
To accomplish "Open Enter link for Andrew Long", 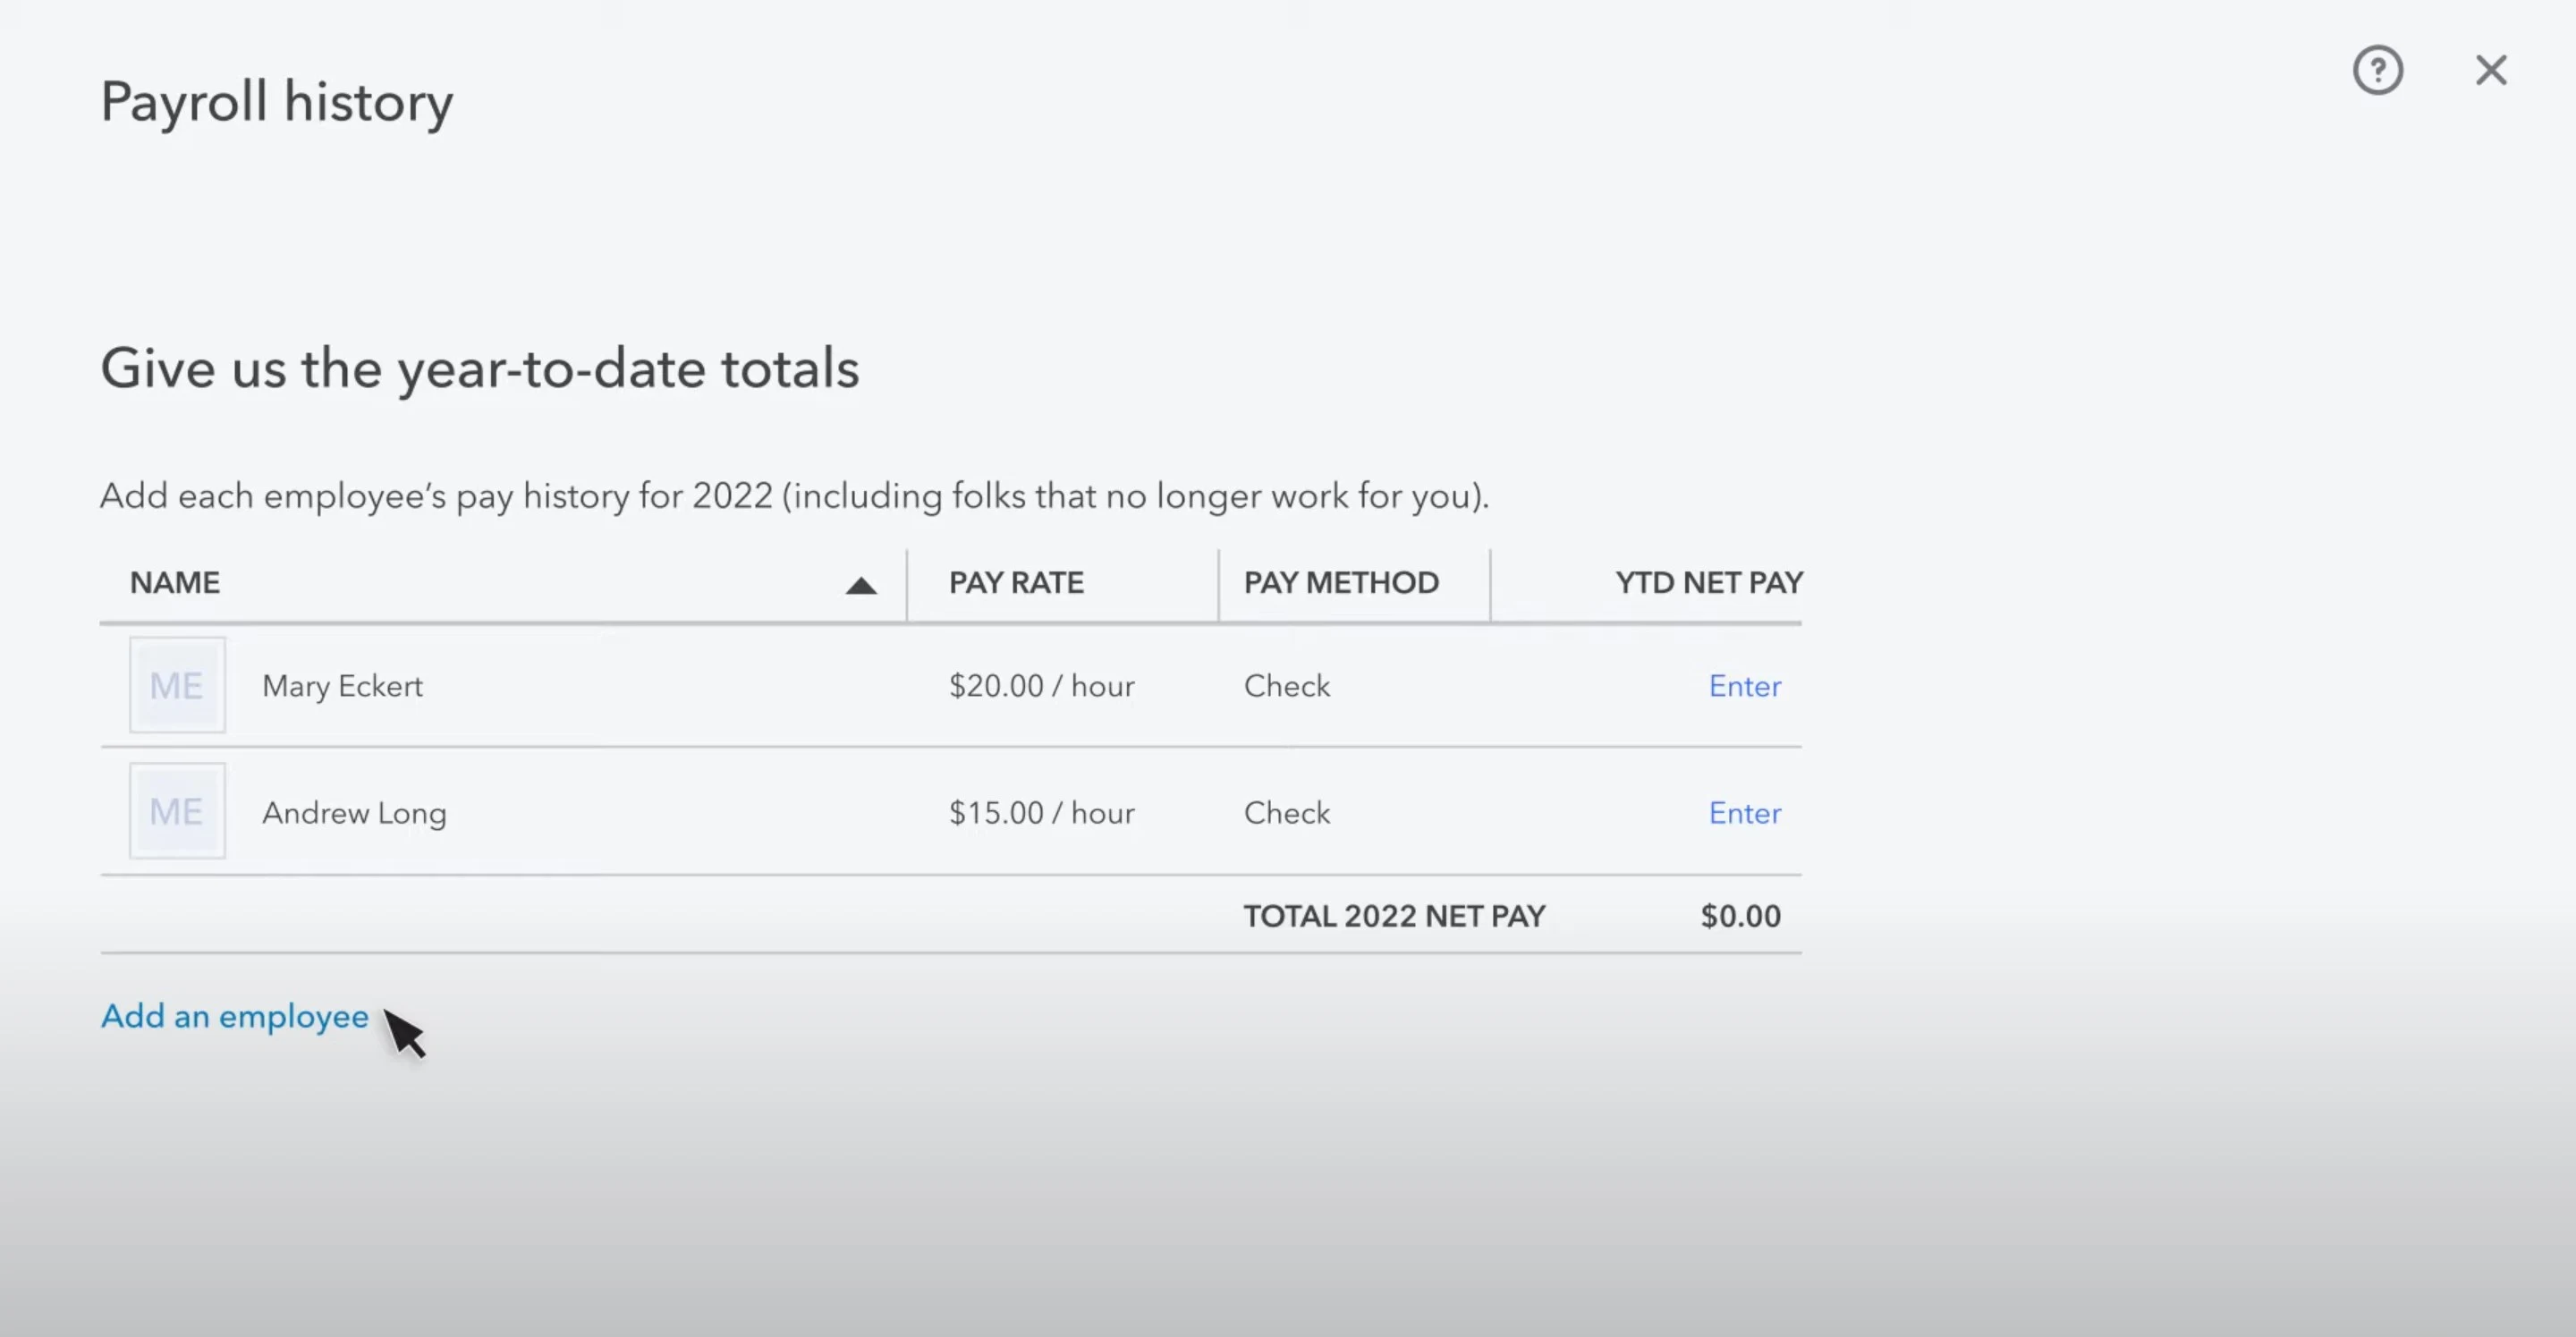I will [x=1744, y=813].
